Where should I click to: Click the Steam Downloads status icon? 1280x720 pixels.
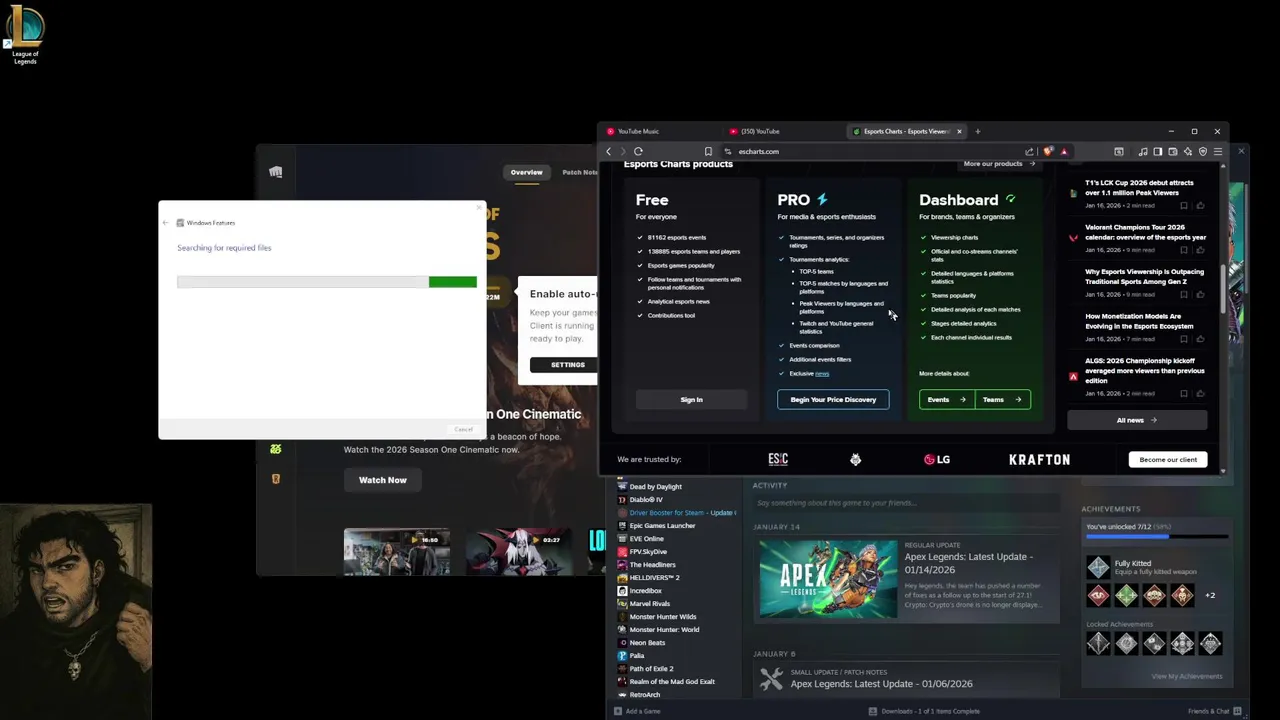click(x=873, y=711)
